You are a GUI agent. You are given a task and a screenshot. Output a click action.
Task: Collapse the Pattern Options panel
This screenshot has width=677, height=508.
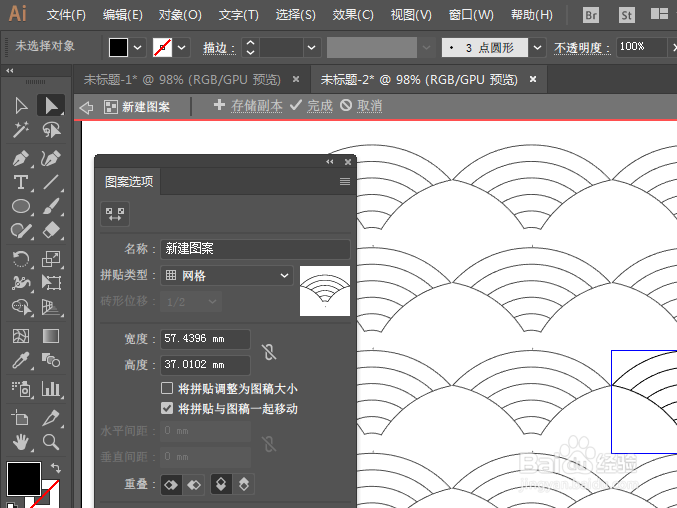[330, 162]
